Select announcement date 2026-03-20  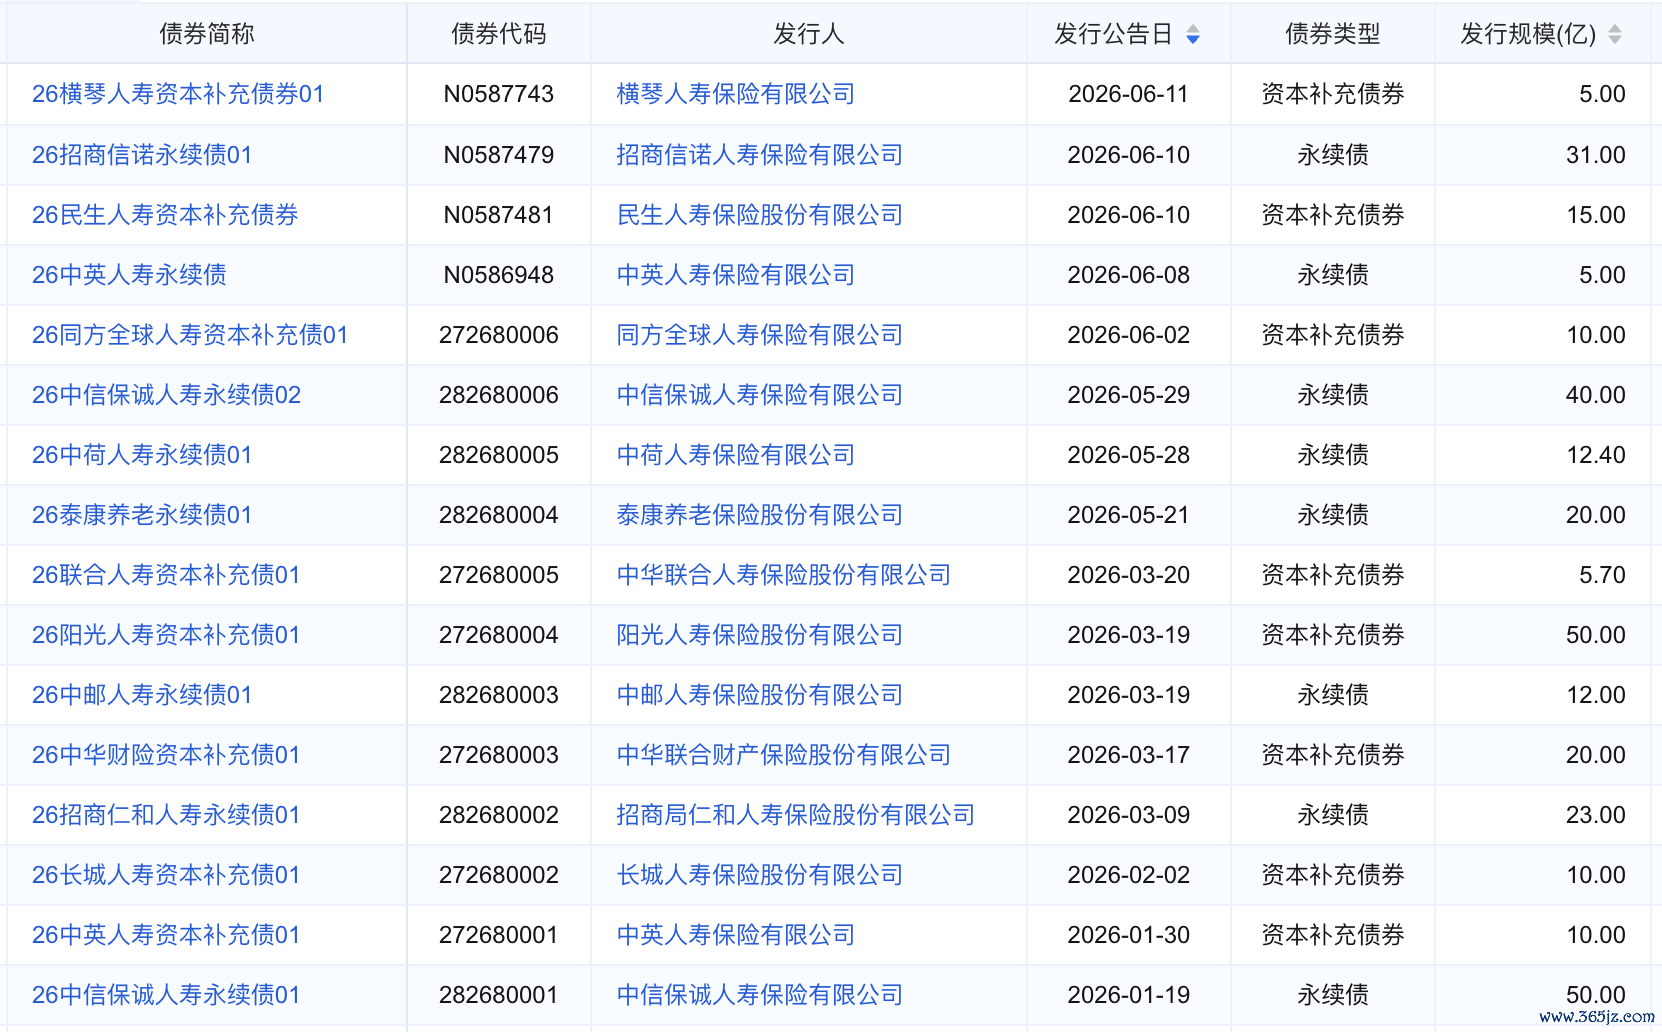click(x=1129, y=575)
